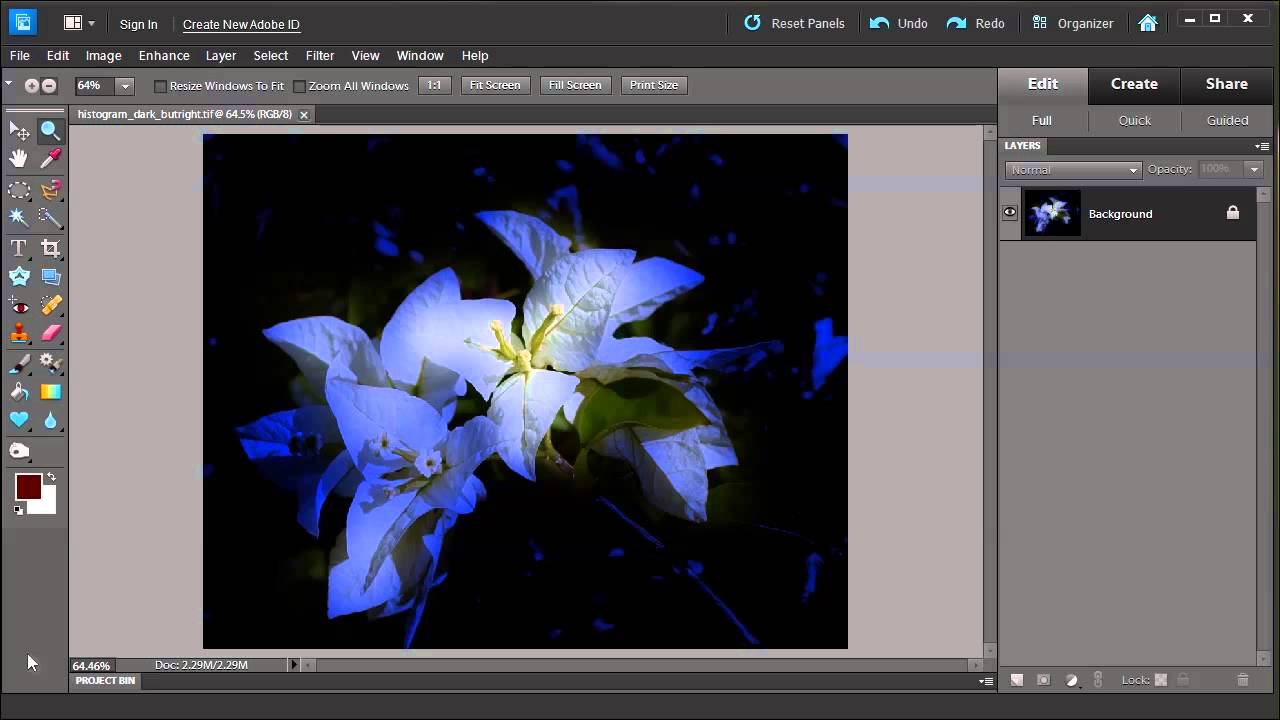Select the Magnetic Lasso tool
This screenshot has height=720, width=1280.
point(50,190)
